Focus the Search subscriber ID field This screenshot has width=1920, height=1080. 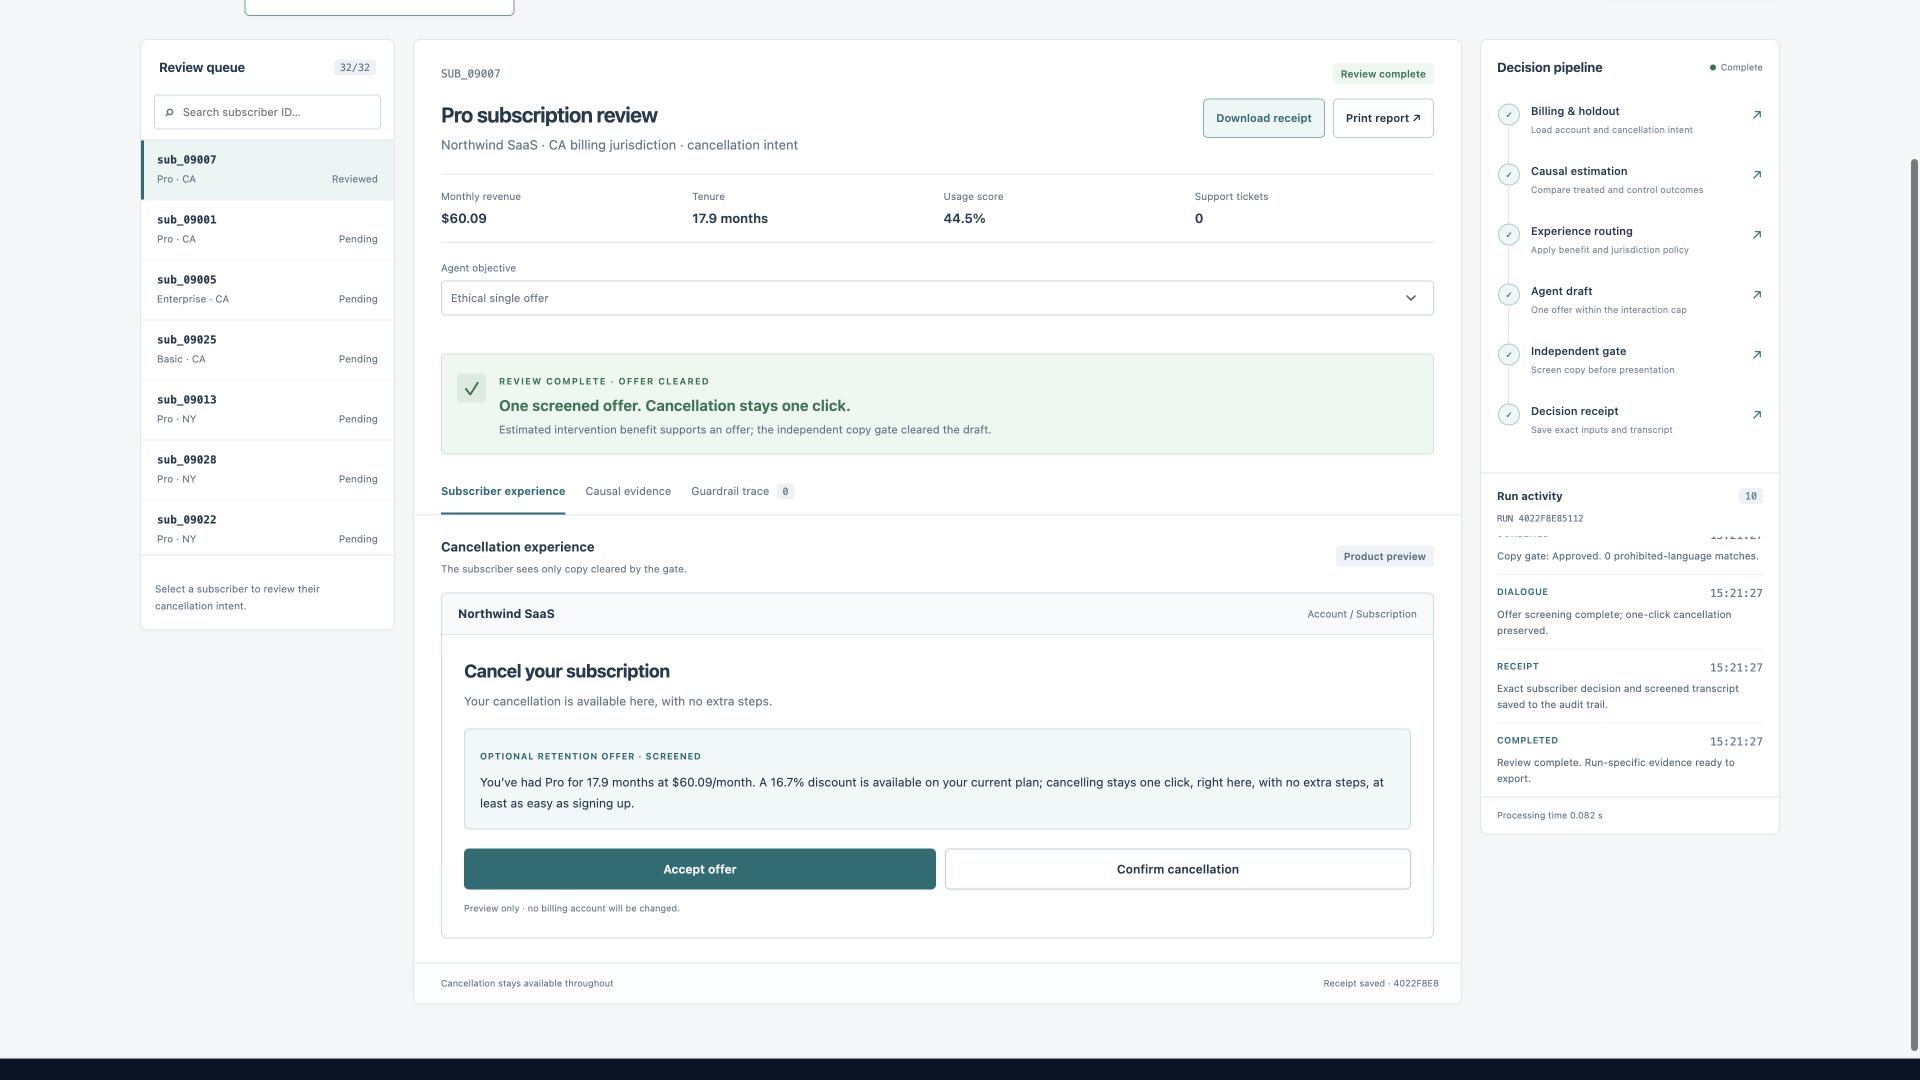(267, 112)
